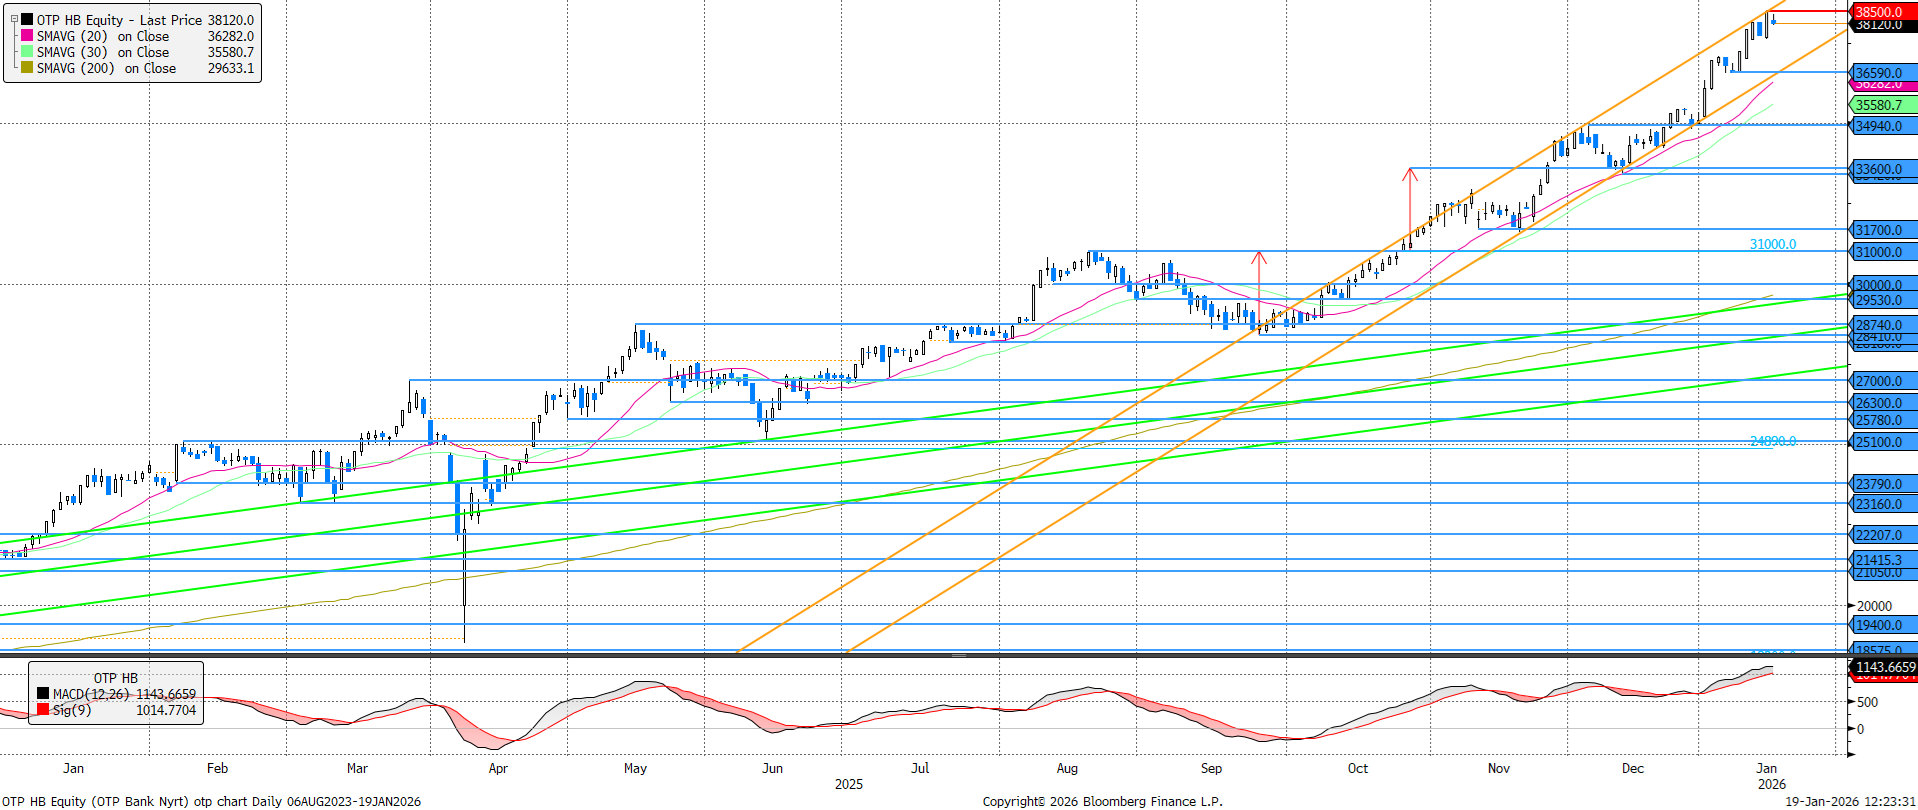Click the black OTP HB Equity color swatch

click(27, 20)
